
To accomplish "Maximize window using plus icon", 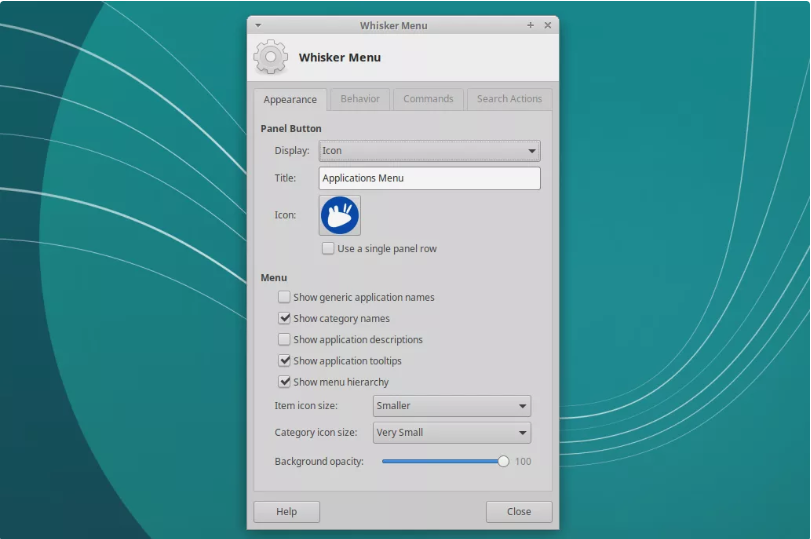I will pos(530,25).
